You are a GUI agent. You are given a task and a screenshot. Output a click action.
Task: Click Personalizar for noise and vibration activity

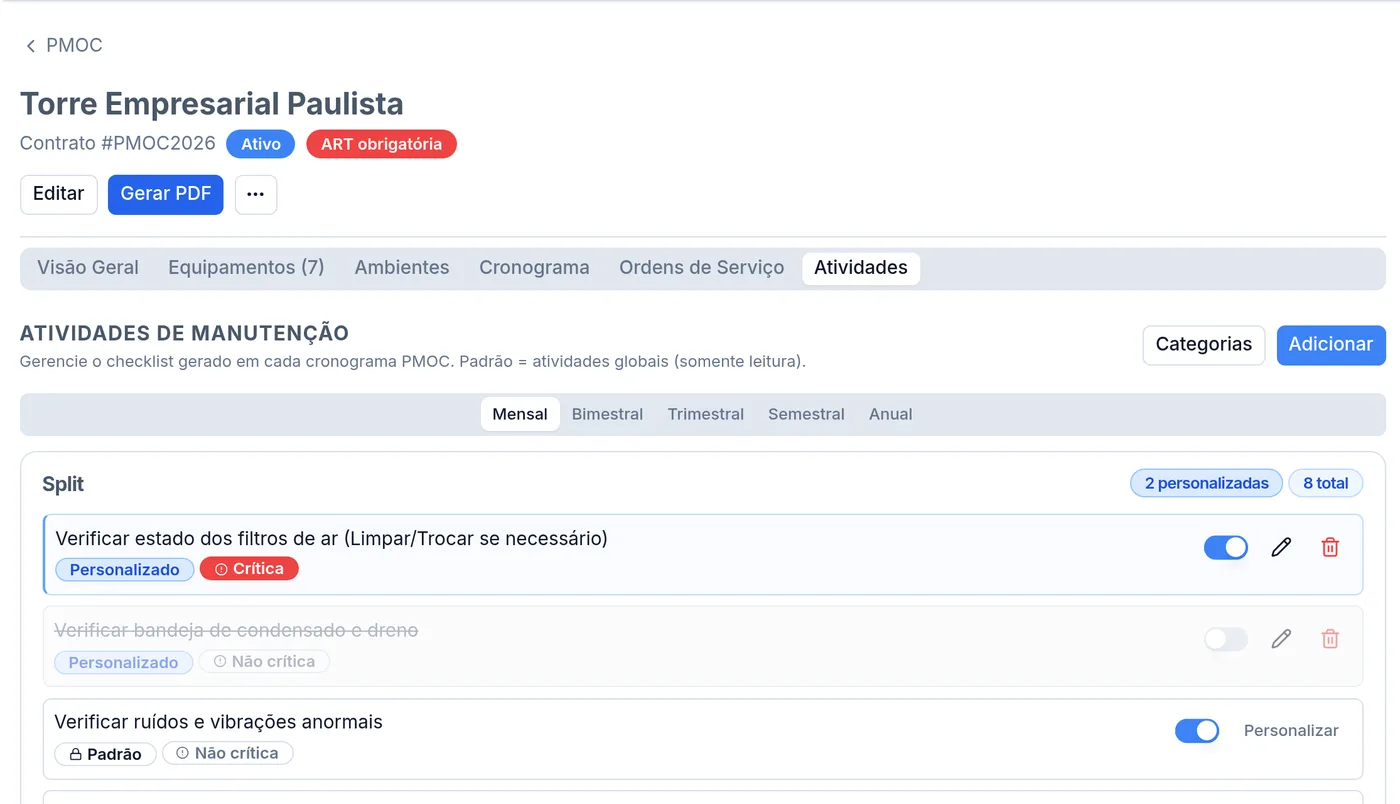[x=1291, y=731]
